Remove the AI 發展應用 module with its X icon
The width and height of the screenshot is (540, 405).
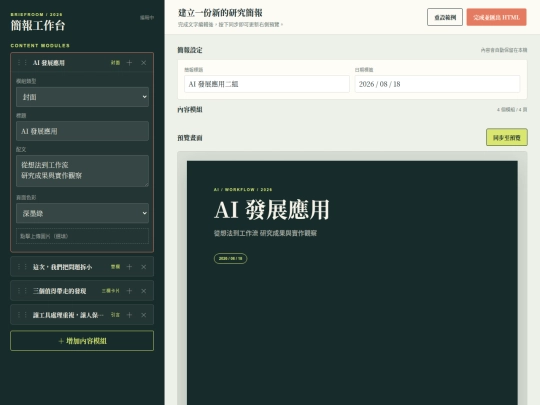click(x=144, y=63)
